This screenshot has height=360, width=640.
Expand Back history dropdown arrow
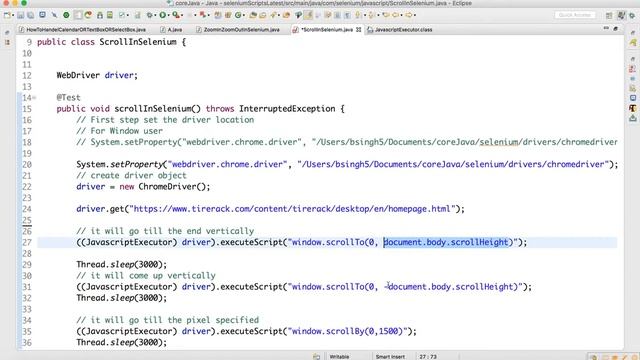point(401,15)
